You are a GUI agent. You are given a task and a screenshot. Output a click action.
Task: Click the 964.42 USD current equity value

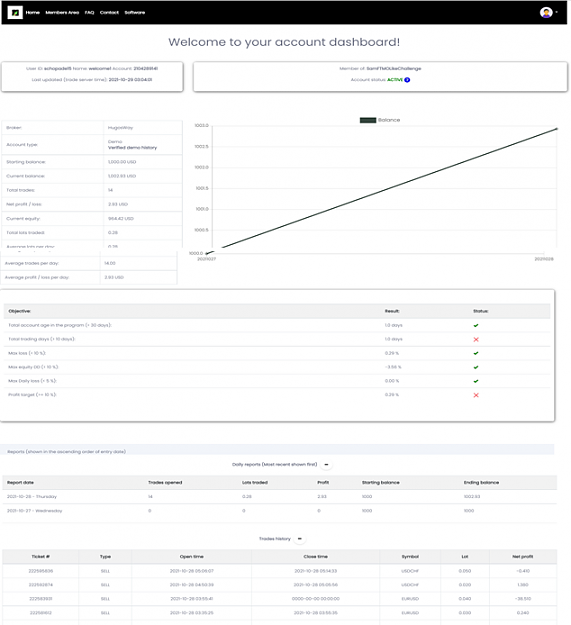tap(121, 218)
